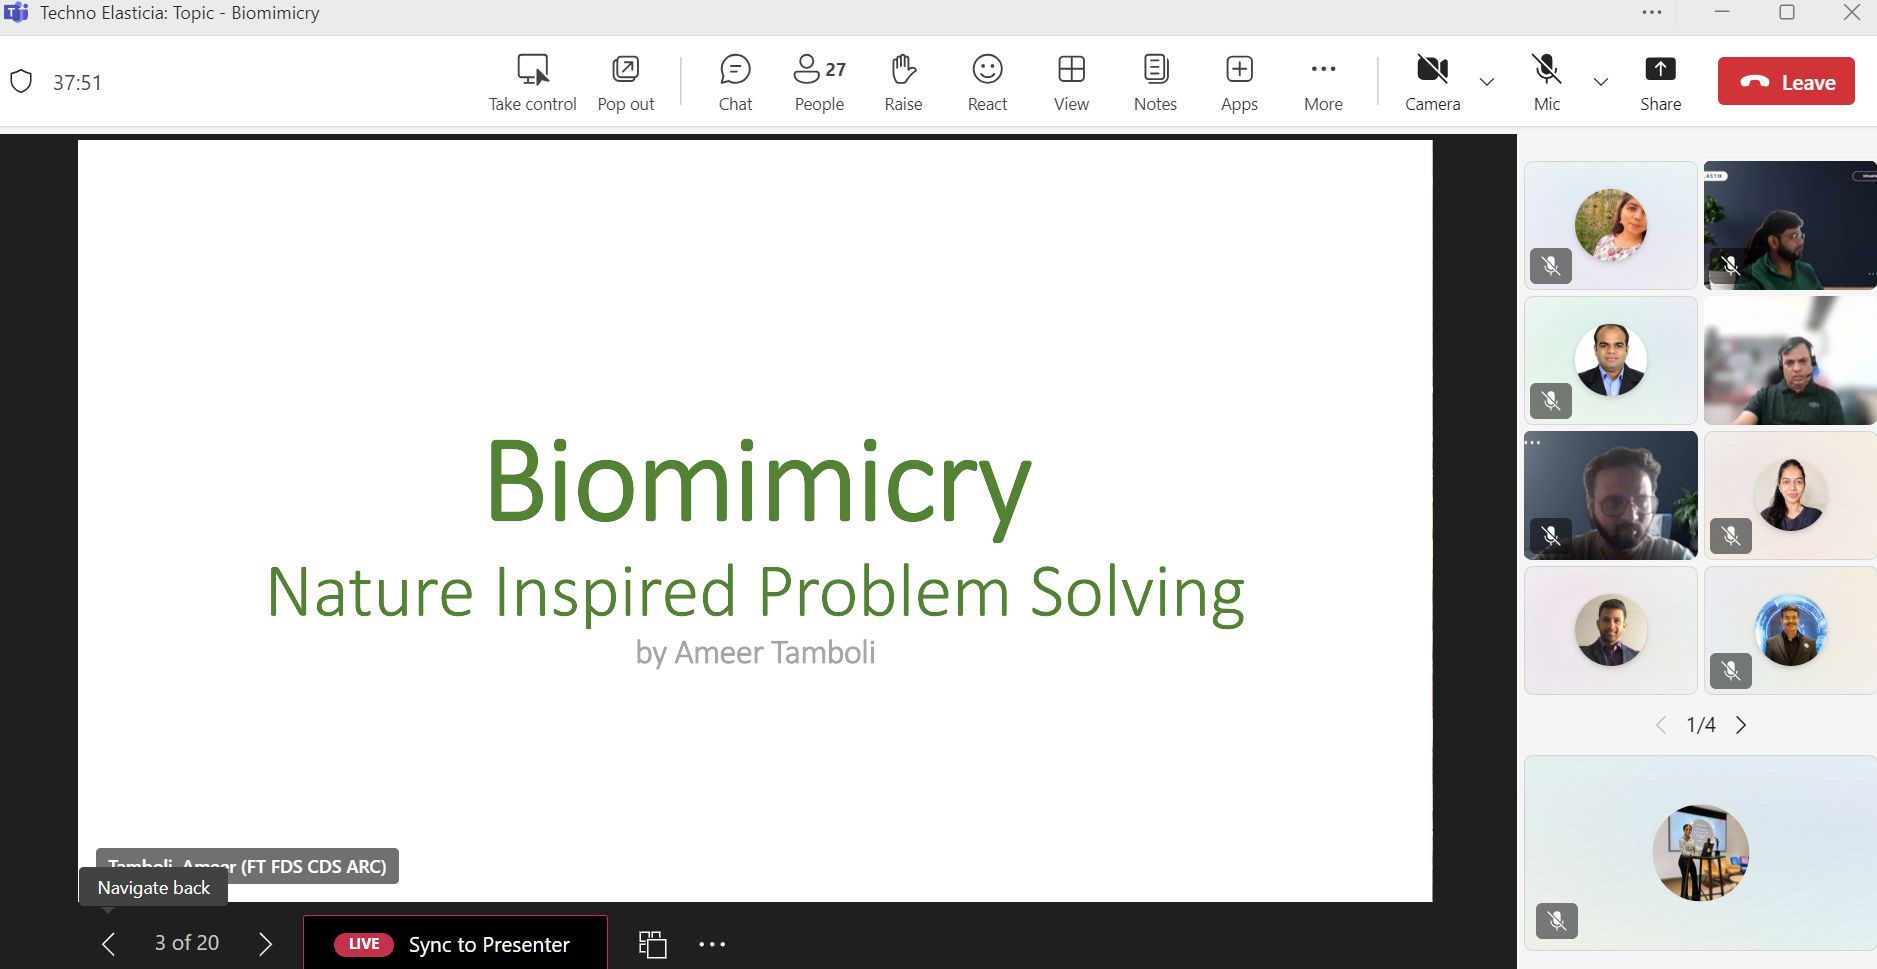Open slide options ellipsis menu

[712, 944]
